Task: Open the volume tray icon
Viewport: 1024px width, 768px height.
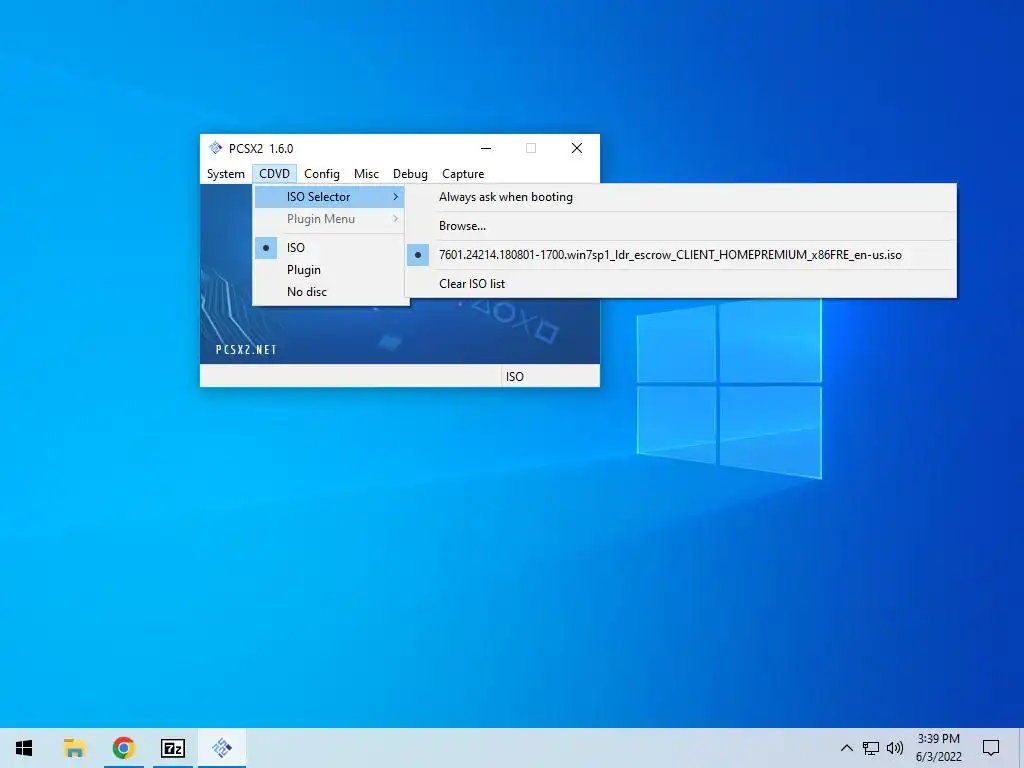Action: point(895,748)
